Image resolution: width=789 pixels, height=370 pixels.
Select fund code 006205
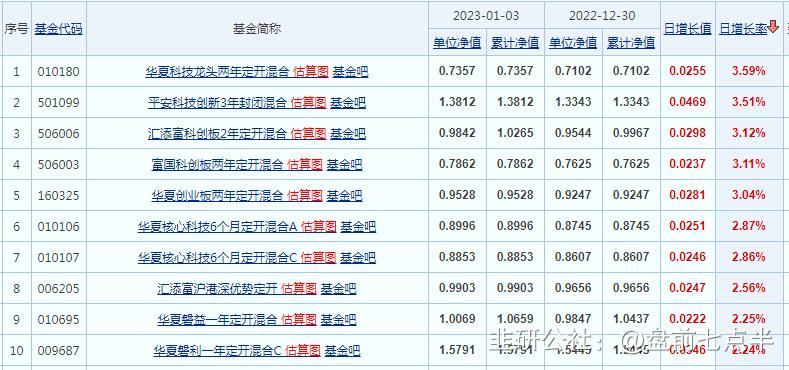[58, 289]
